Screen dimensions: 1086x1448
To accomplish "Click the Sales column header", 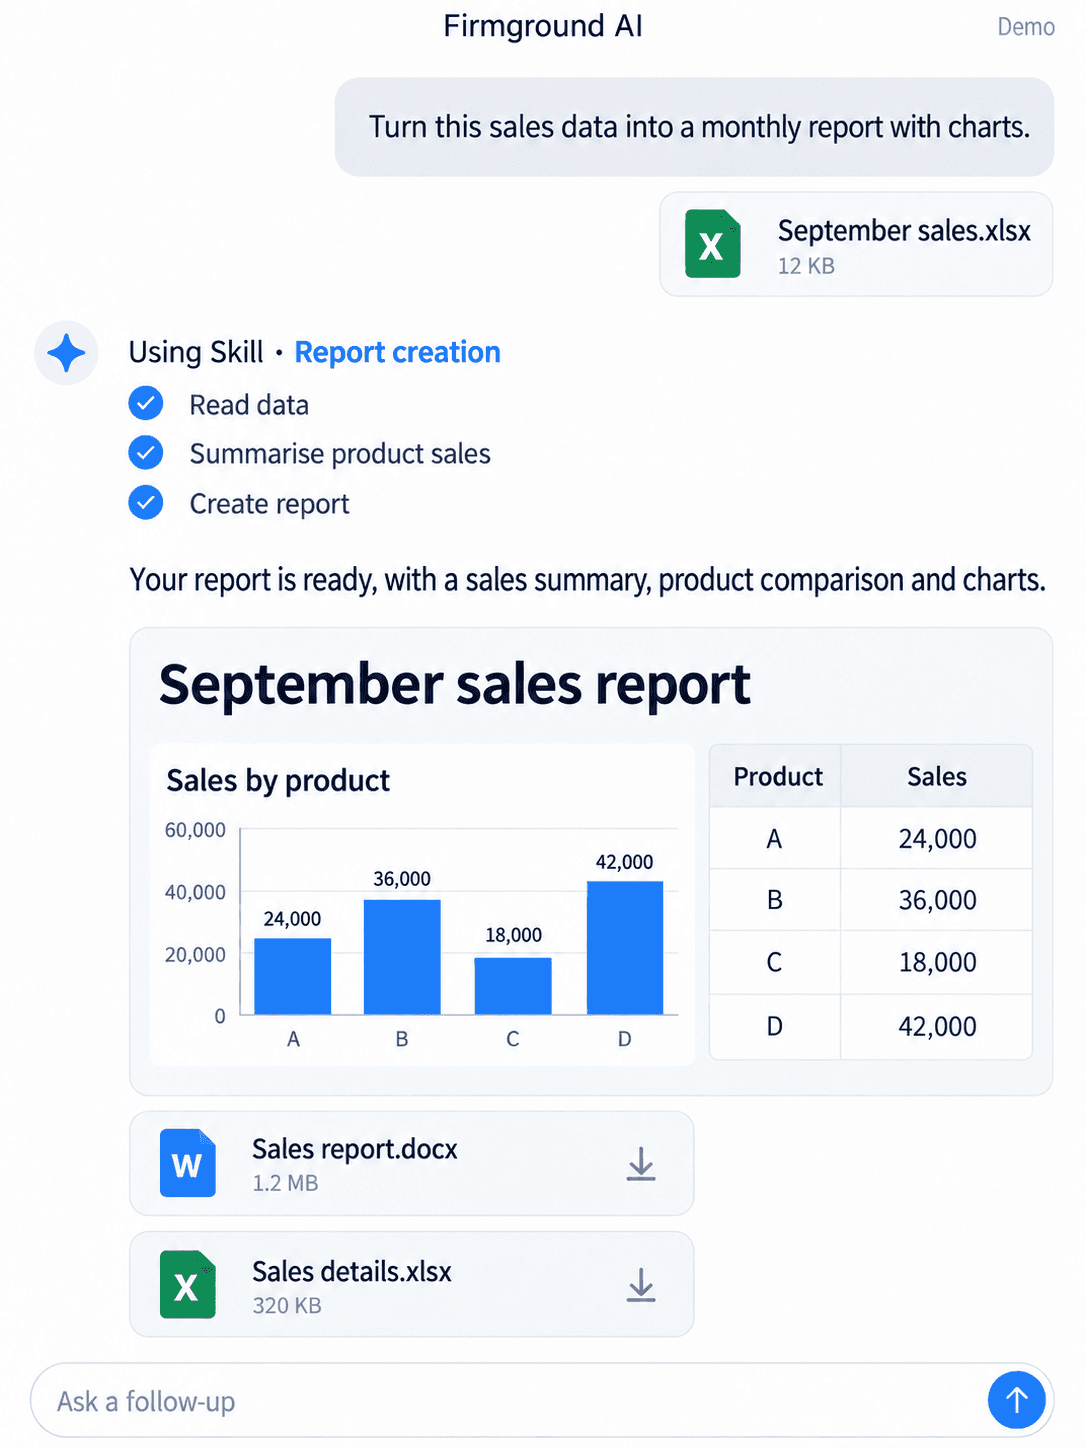I will 937,776.
